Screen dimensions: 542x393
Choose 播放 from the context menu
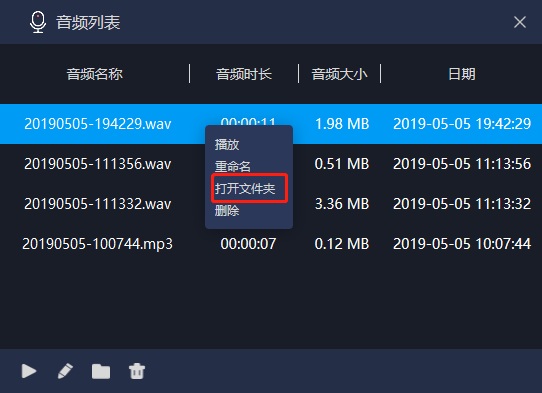(x=227, y=144)
